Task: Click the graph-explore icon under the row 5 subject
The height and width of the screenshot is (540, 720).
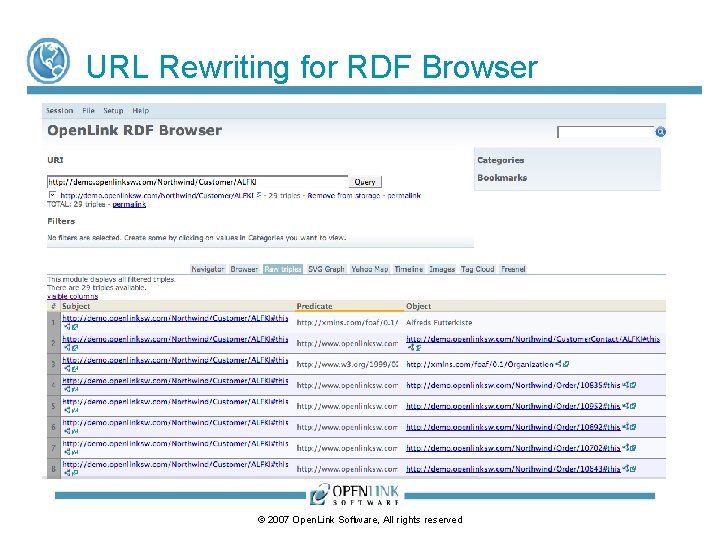Action: [x=67, y=411]
